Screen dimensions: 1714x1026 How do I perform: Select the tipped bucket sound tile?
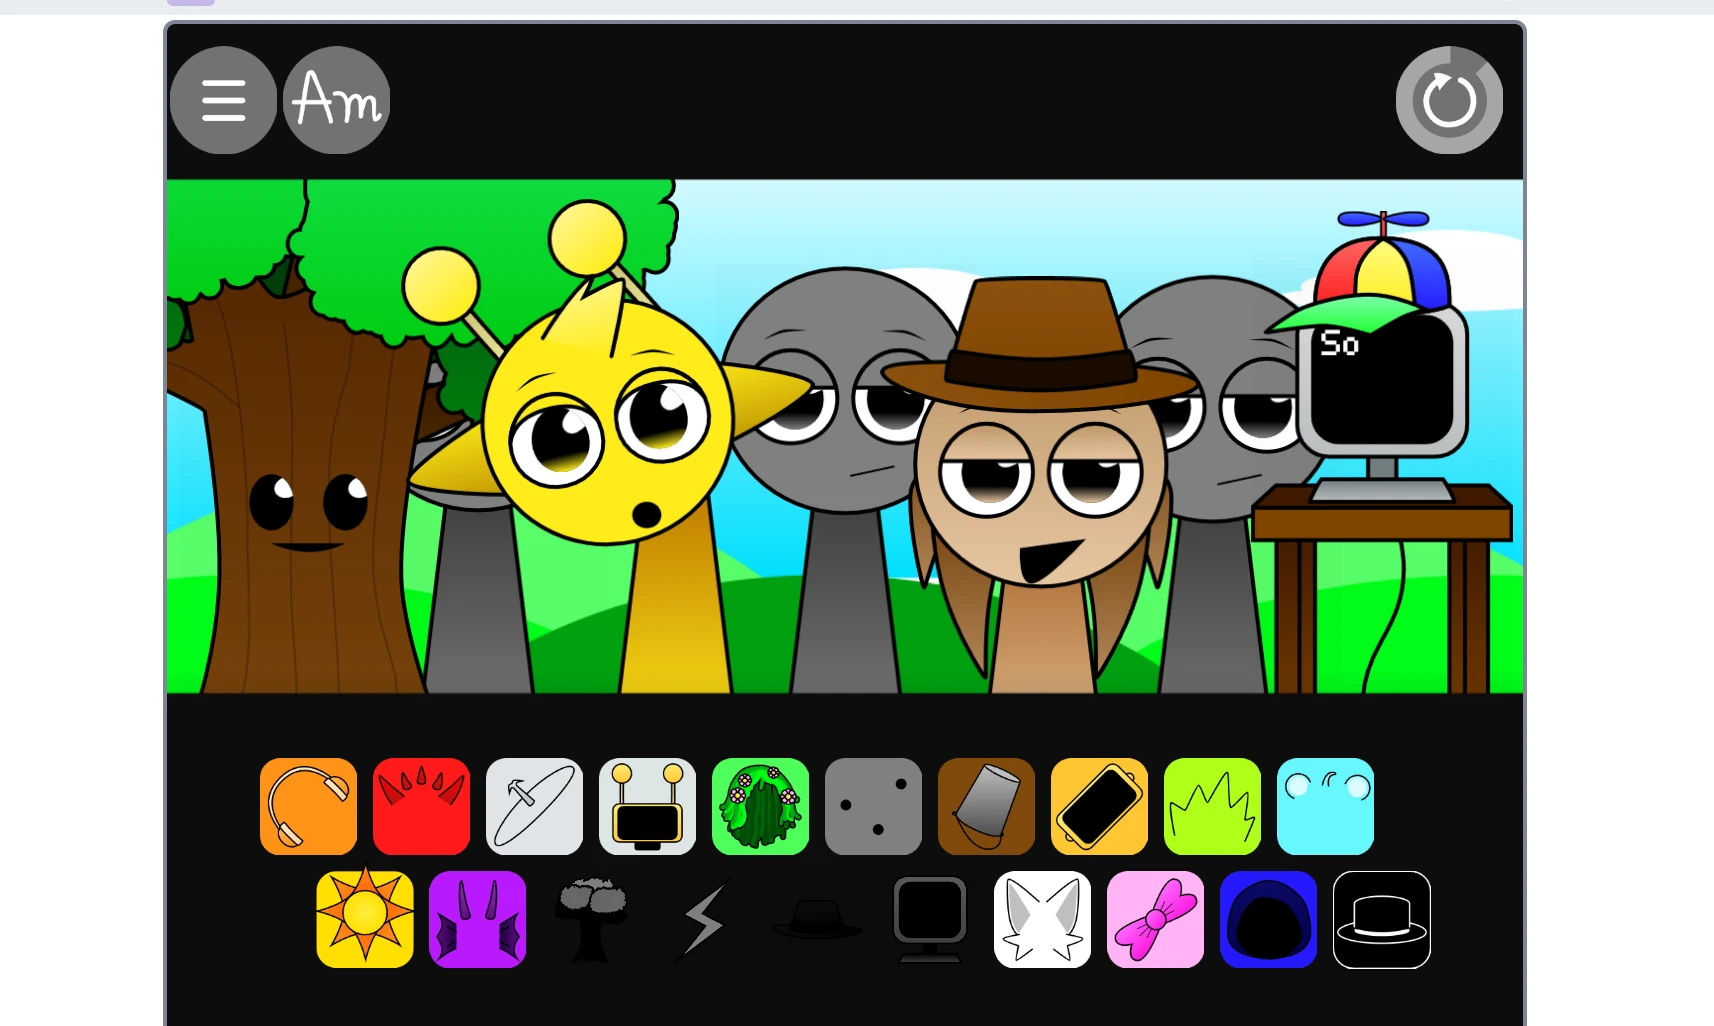(x=986, y=807)
